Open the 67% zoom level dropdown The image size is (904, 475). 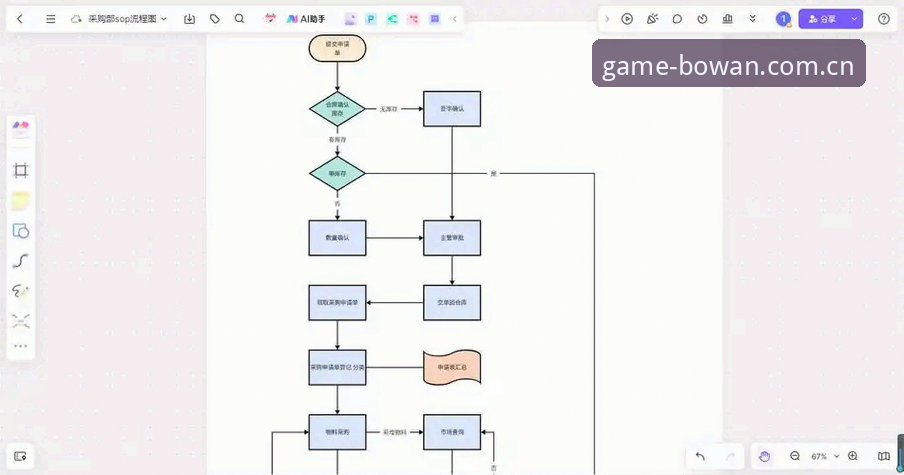tap(824, 456)
